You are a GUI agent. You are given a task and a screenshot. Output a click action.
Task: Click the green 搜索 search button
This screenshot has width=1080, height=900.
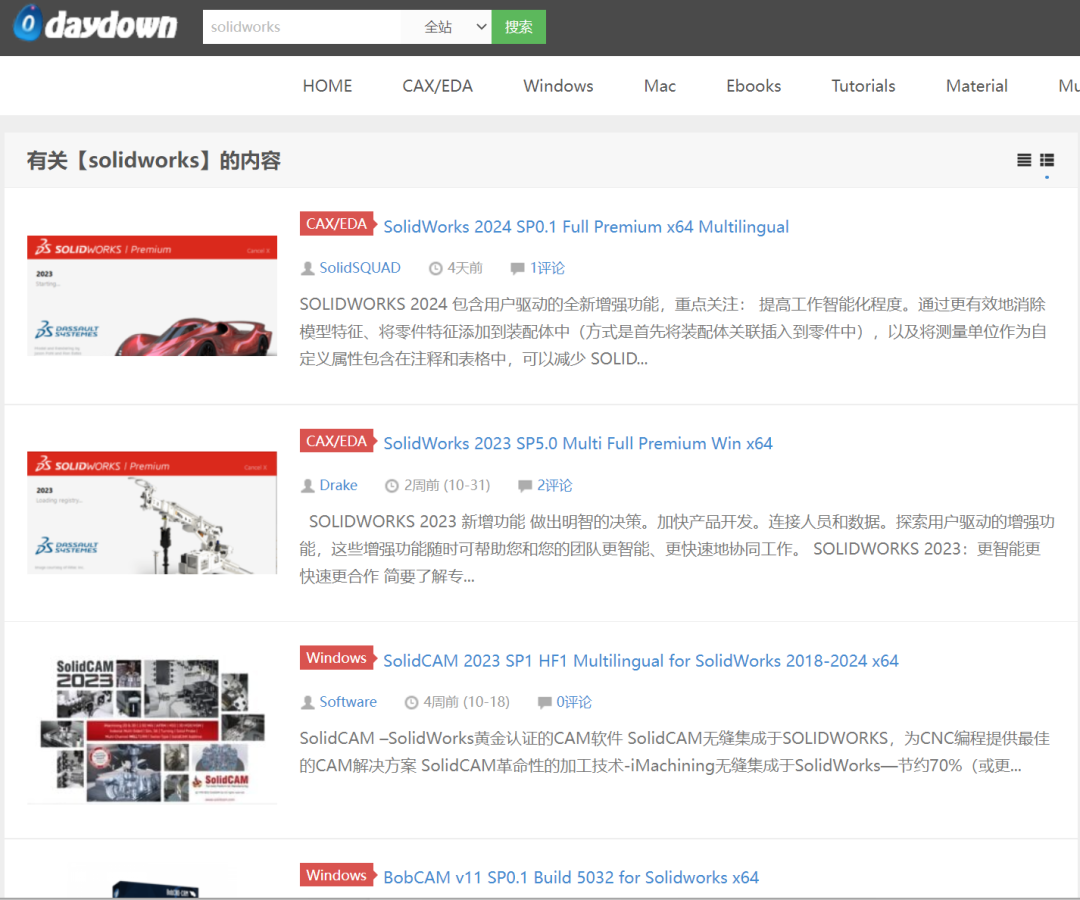coord(519,27)
